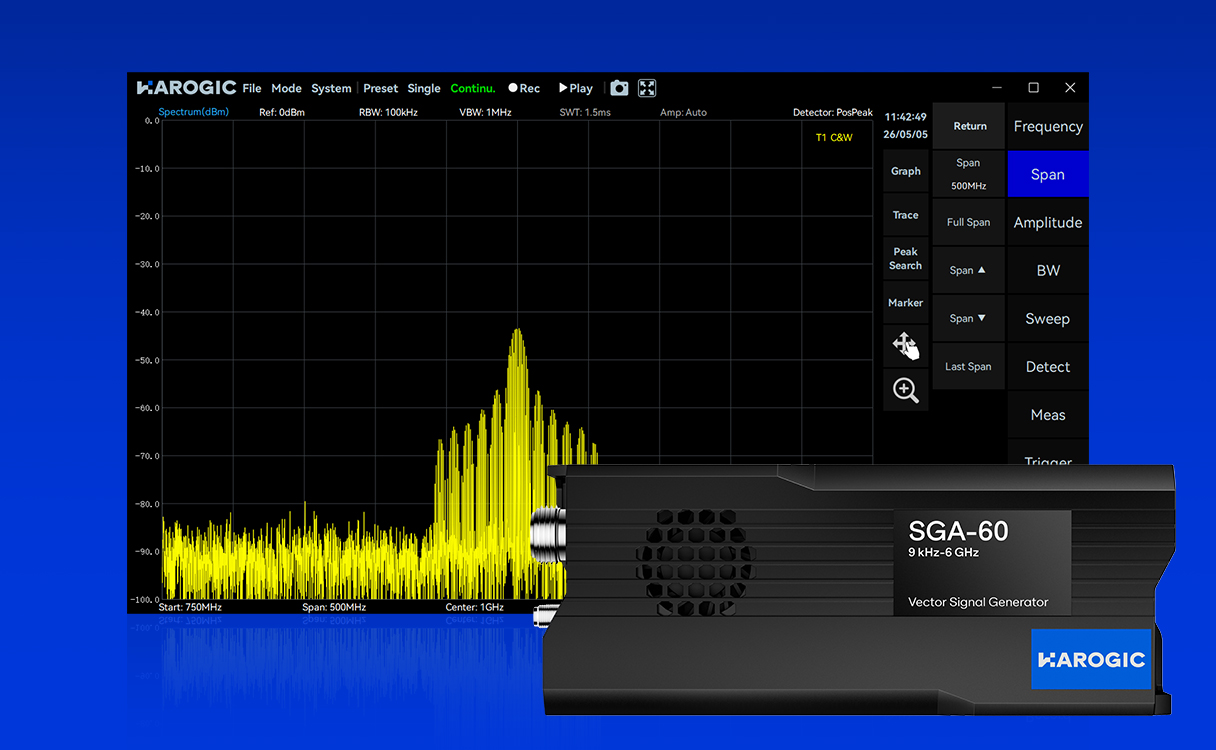Click the Detector: PosPeak readout
Image resolution: width=1216 pixels, height=750 pixels.
833,112
